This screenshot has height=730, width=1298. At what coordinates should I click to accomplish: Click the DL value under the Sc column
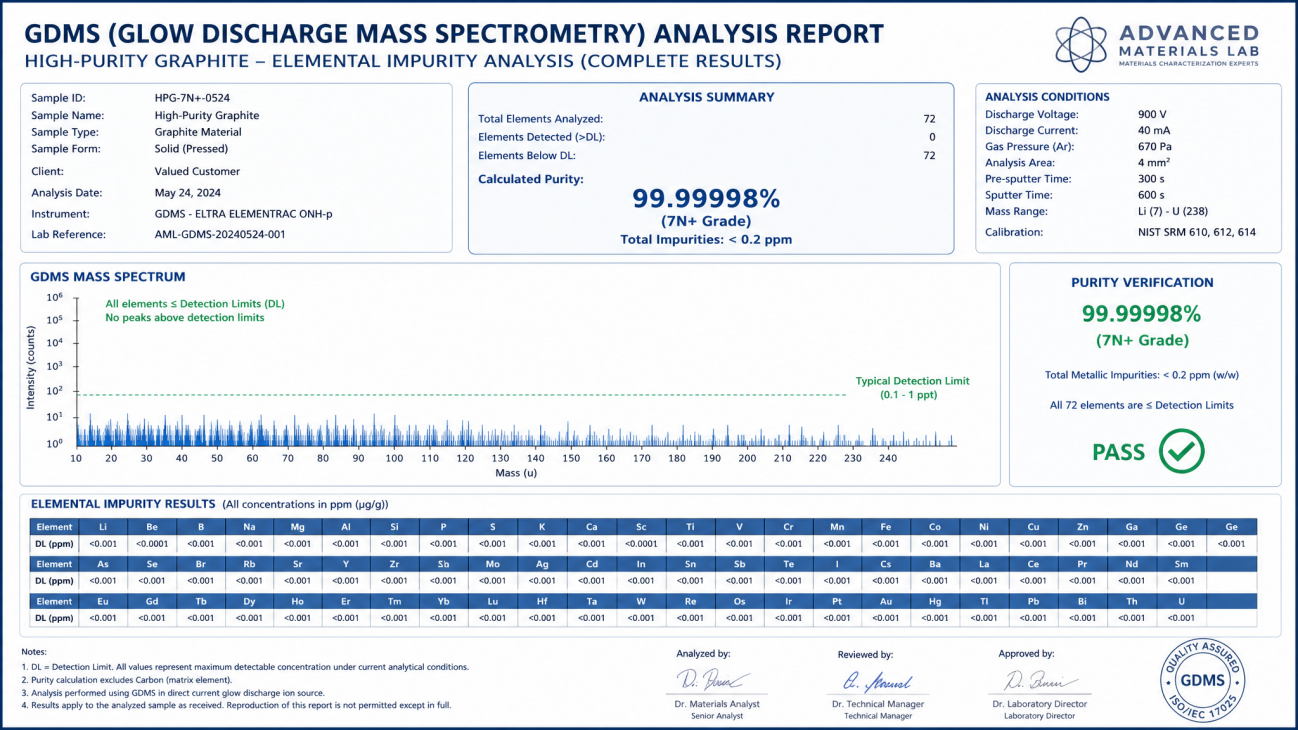tap(640, 544)
